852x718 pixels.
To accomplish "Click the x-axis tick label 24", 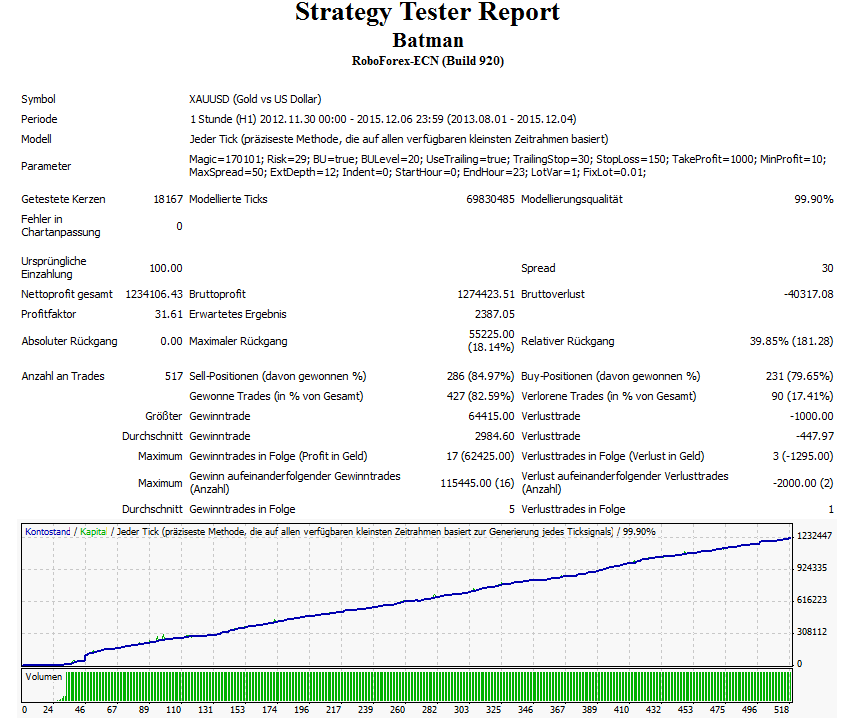I will [48, 710].
